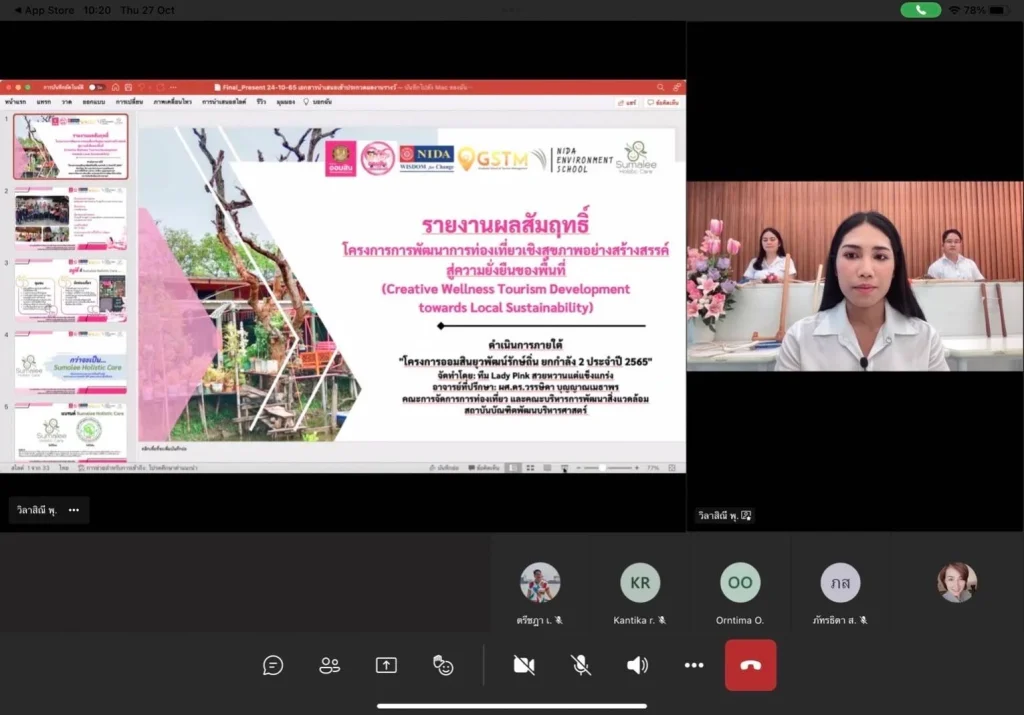1024x715 pixels.
Task: End the call with the red hang-up button
Action: pyautogui.click(x=750, y=665)
